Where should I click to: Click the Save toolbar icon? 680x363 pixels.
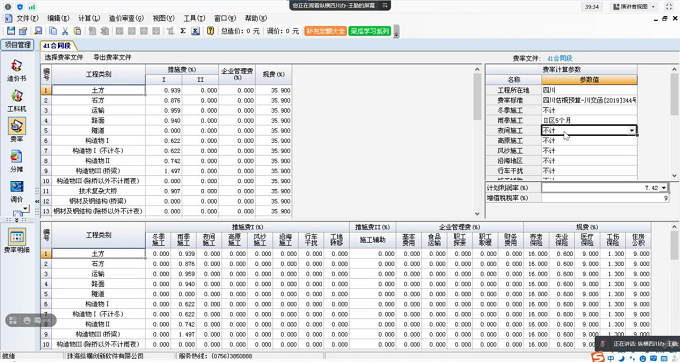(x=11, y=31)
